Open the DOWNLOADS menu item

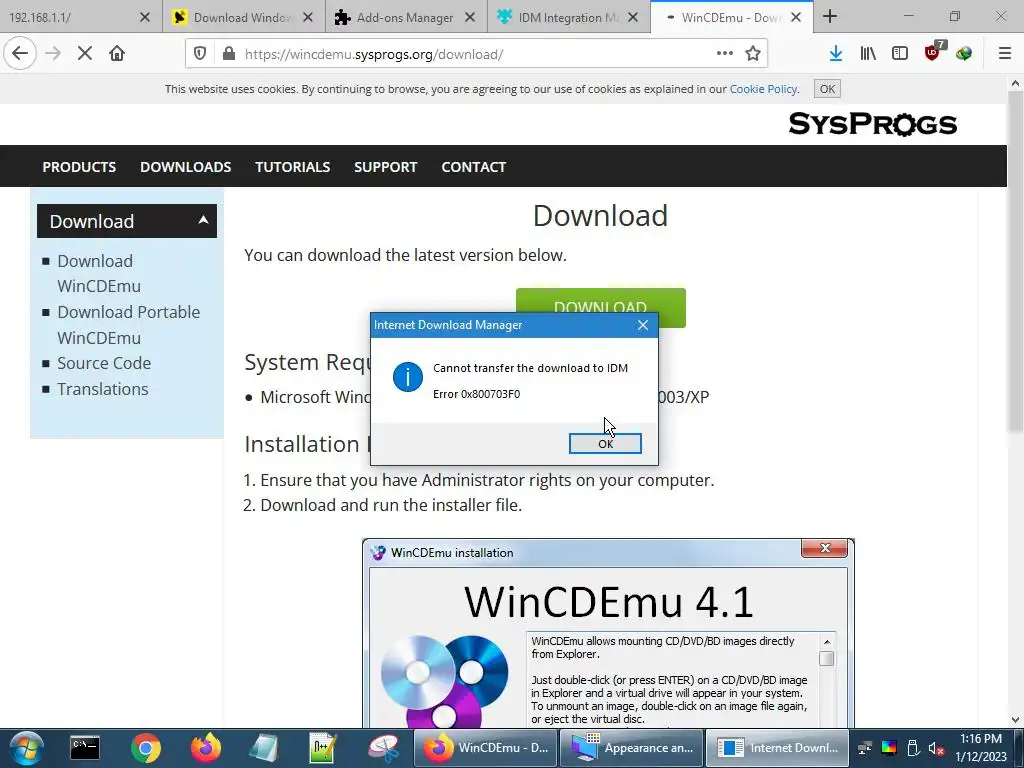point(185,167)
